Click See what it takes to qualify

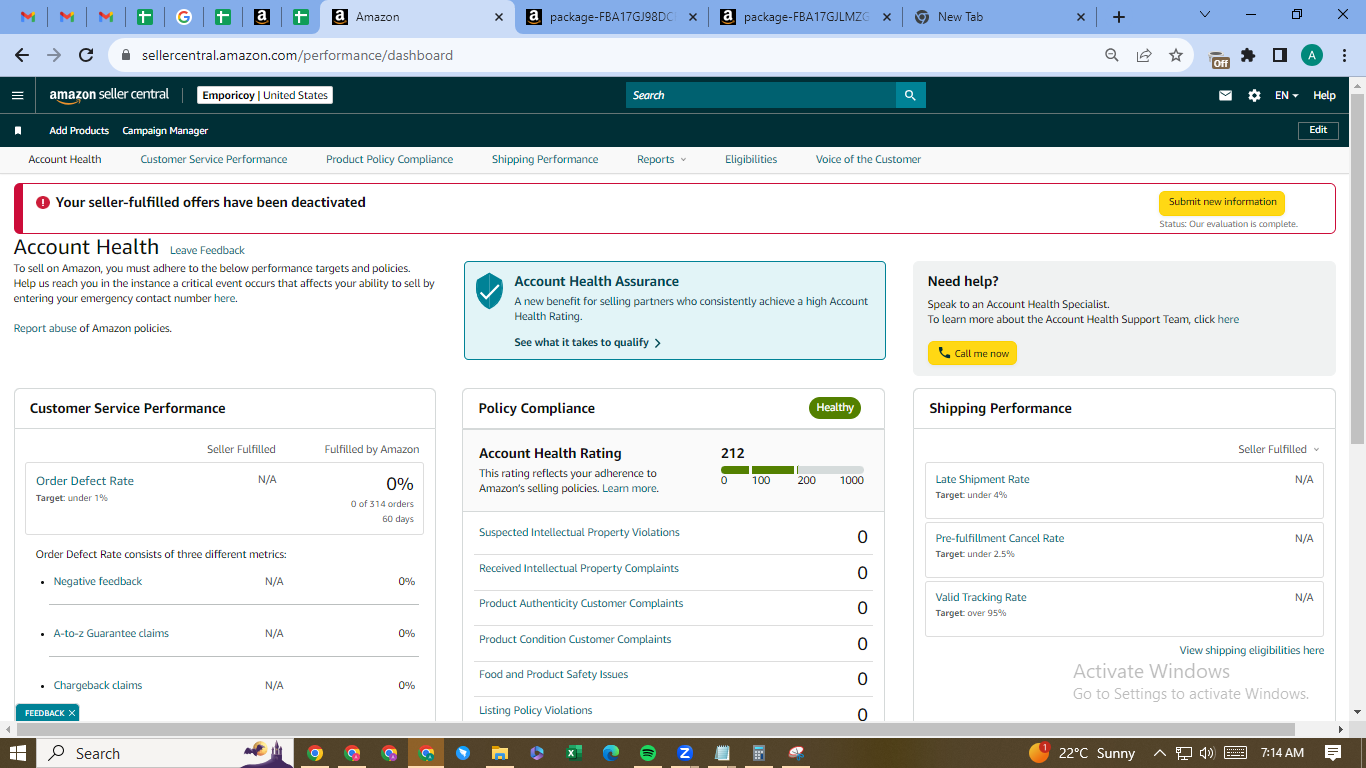pos(588,342)
